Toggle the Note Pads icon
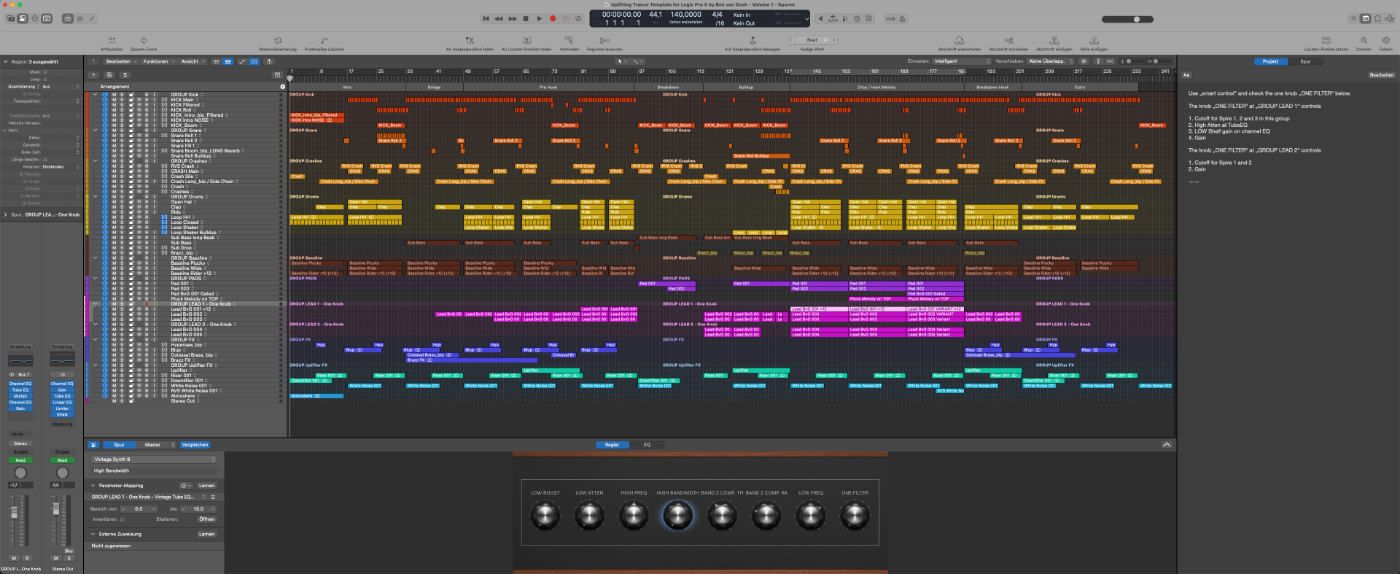The width and height of the screenshot is (1400, 574). [x=1365, y=18]
